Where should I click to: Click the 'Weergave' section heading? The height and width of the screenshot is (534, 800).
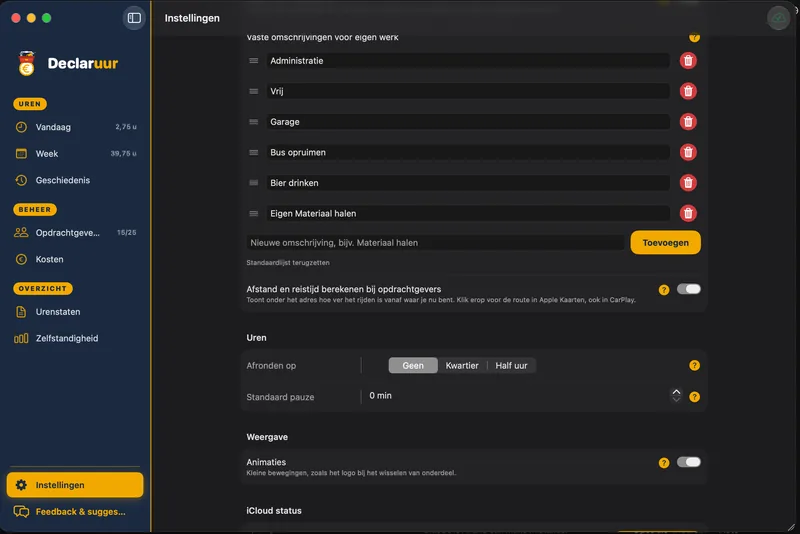(x=267, y=437)
